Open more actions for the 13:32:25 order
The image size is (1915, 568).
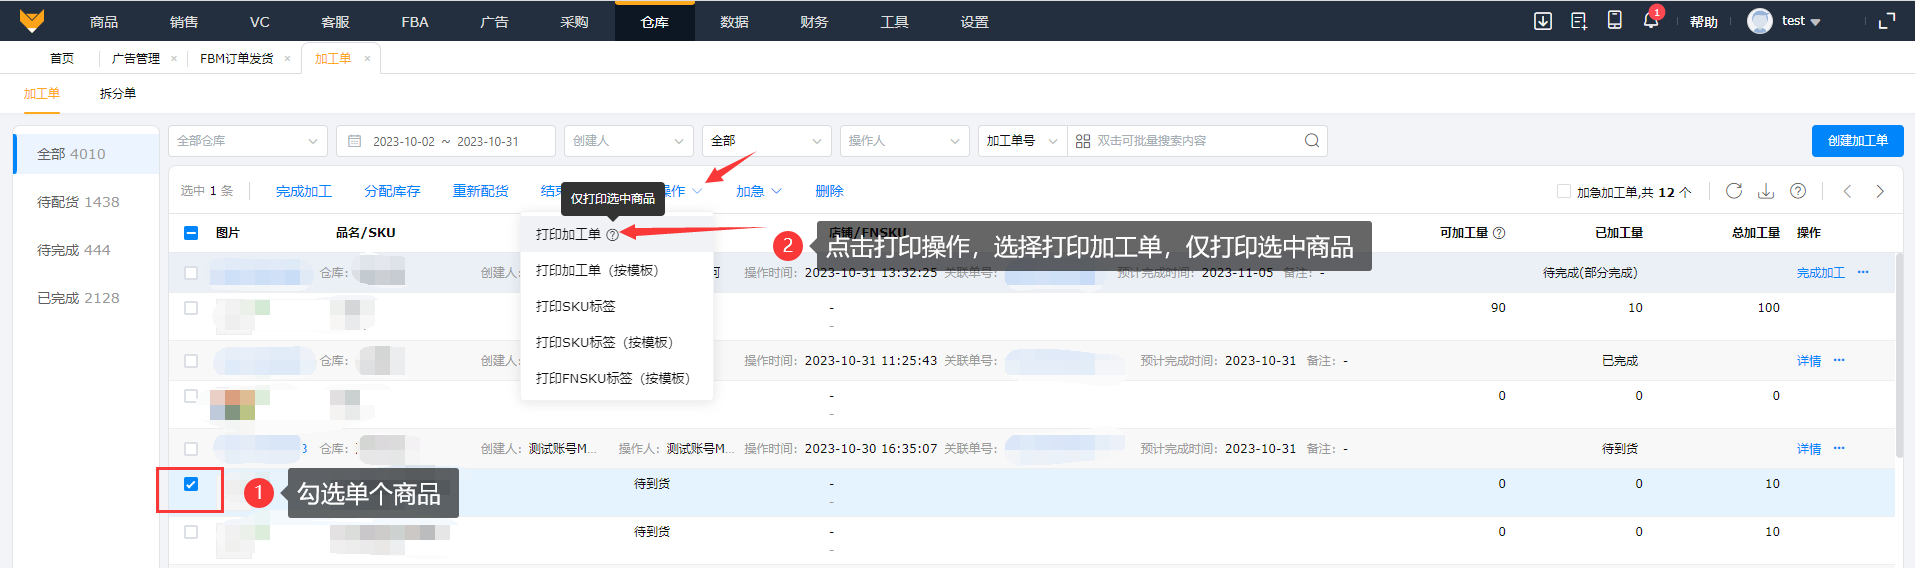tap(1863, 272)
